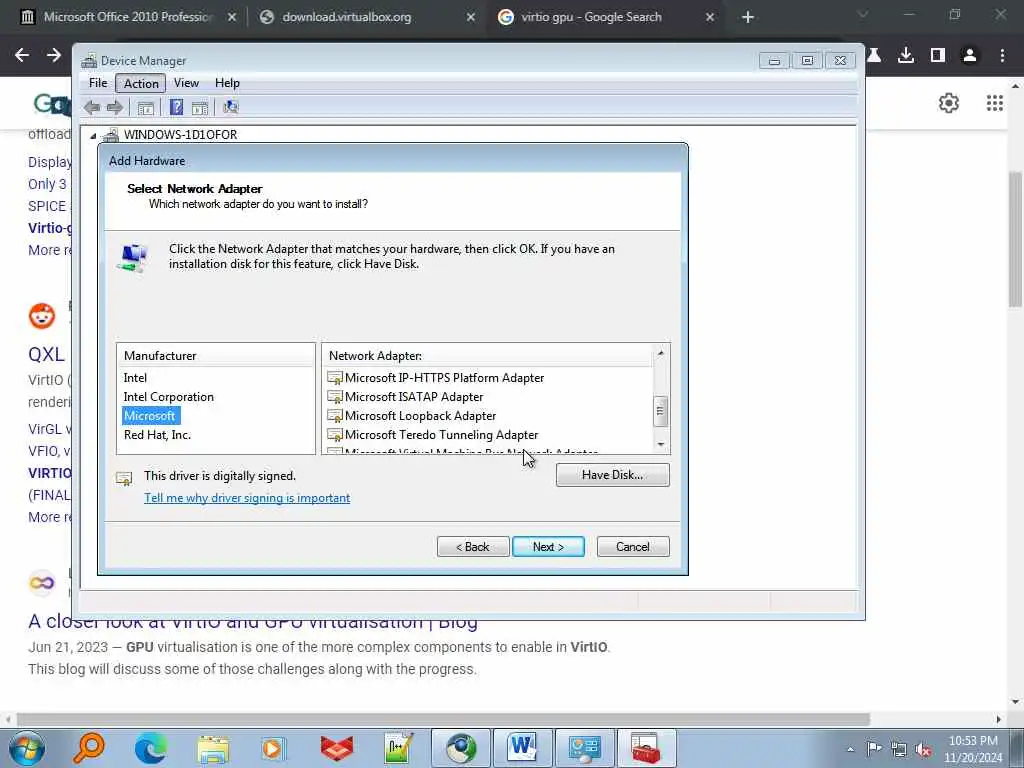The height and width of the screenshot is (768, 1024).
Task: Launch Microsoft Edge from taskbar
Action: tap(151, 748)
